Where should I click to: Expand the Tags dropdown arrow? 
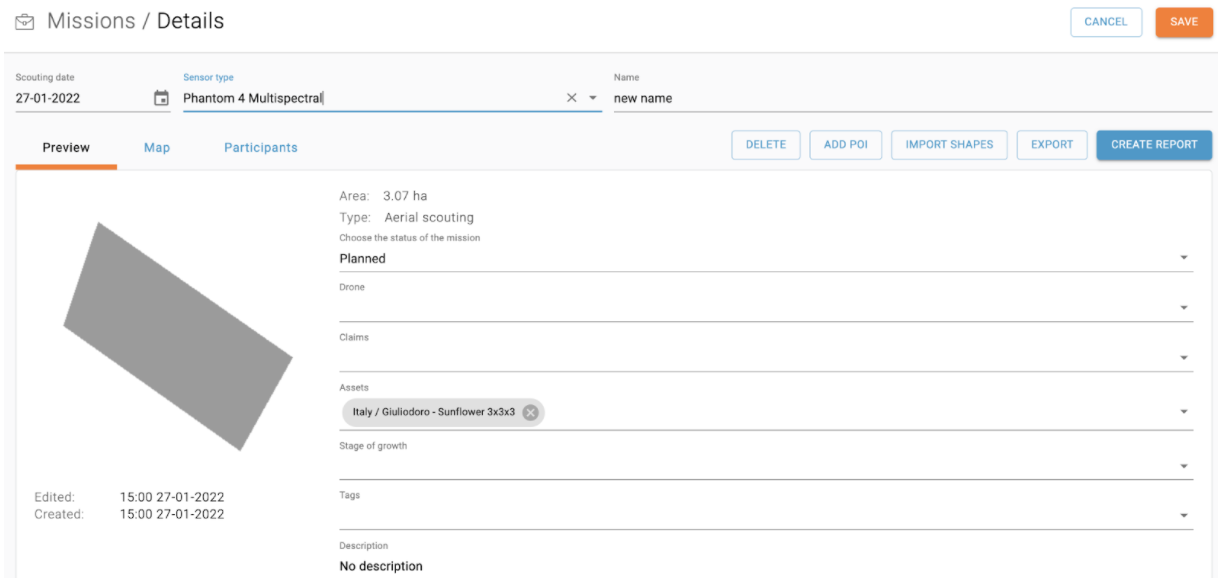pos(1184,516)
